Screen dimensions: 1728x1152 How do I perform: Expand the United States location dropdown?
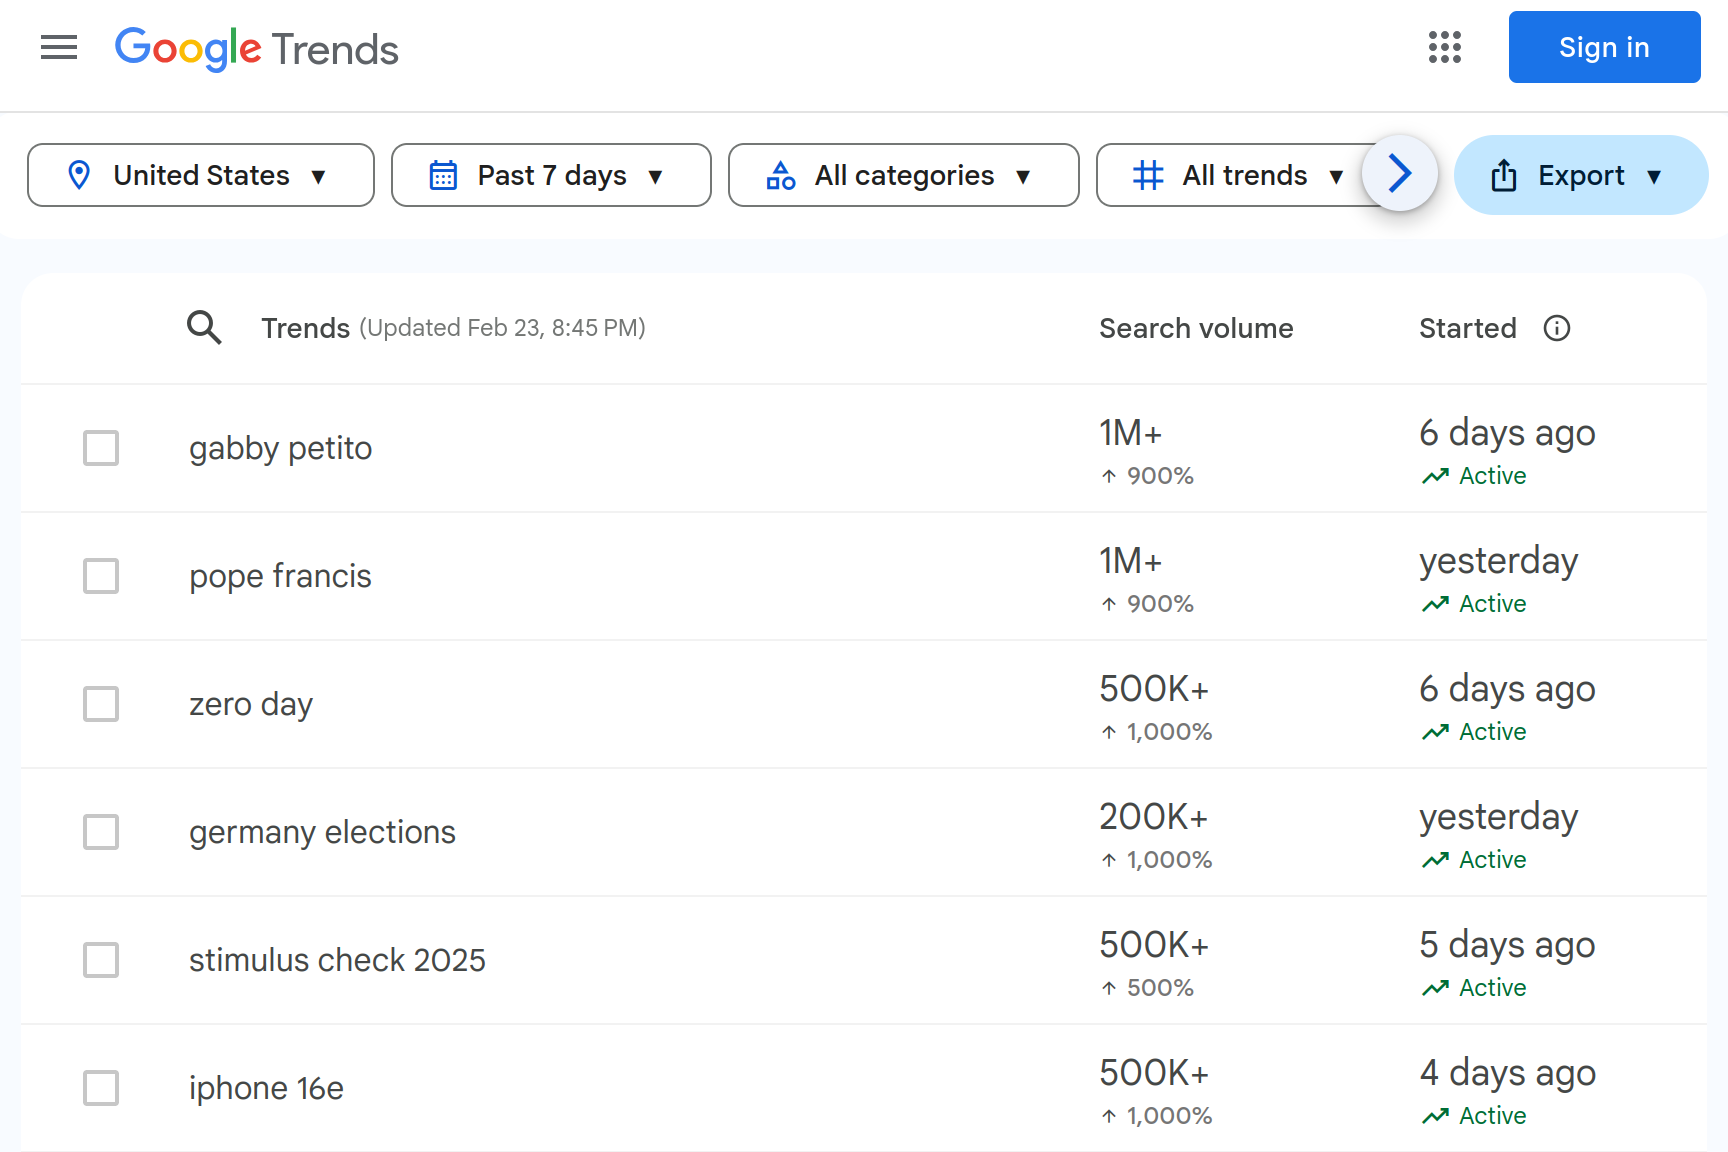coord(201,175)
